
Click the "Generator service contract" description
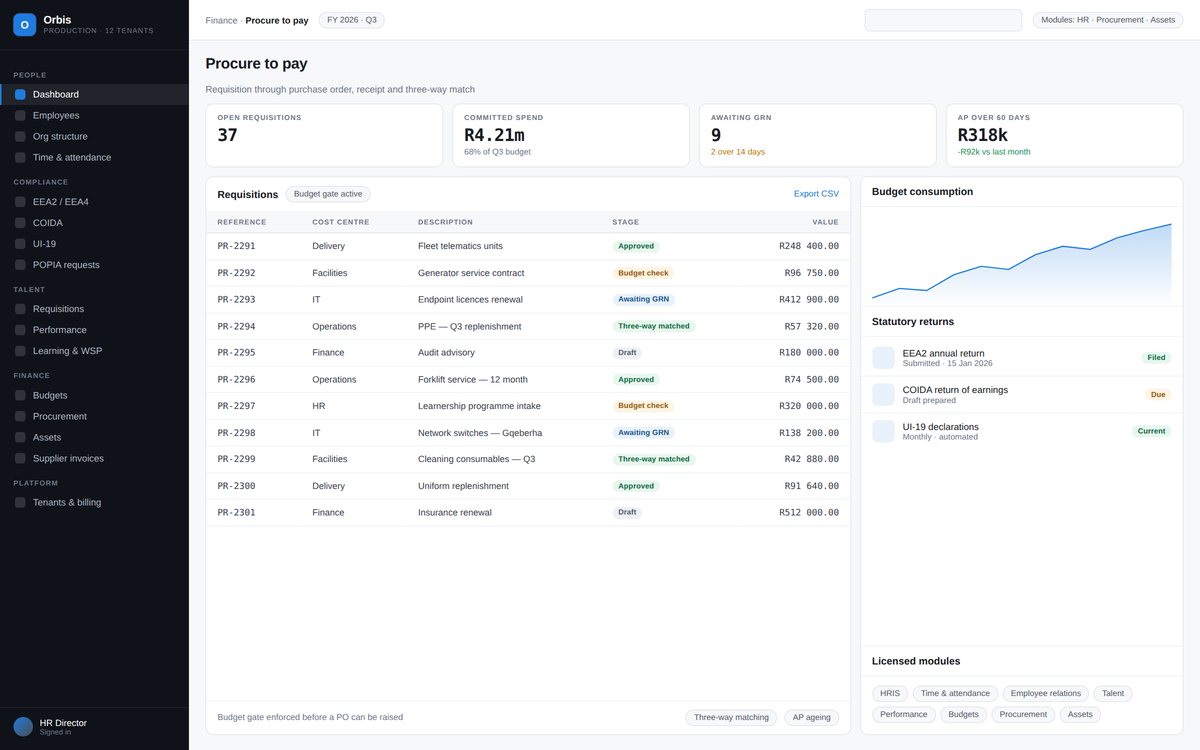[x=471, y=273]
